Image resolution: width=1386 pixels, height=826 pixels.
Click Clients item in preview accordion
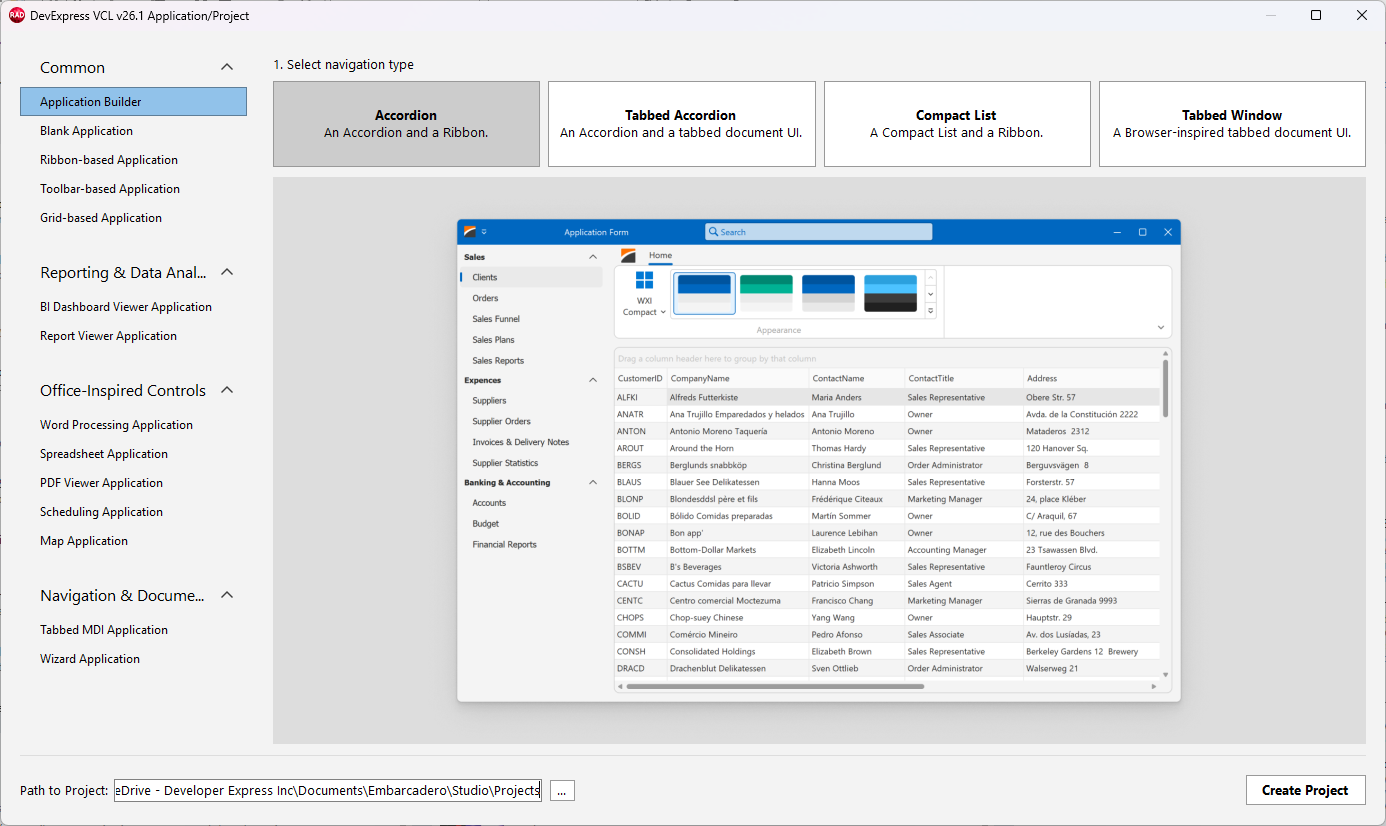coord(532,277)
